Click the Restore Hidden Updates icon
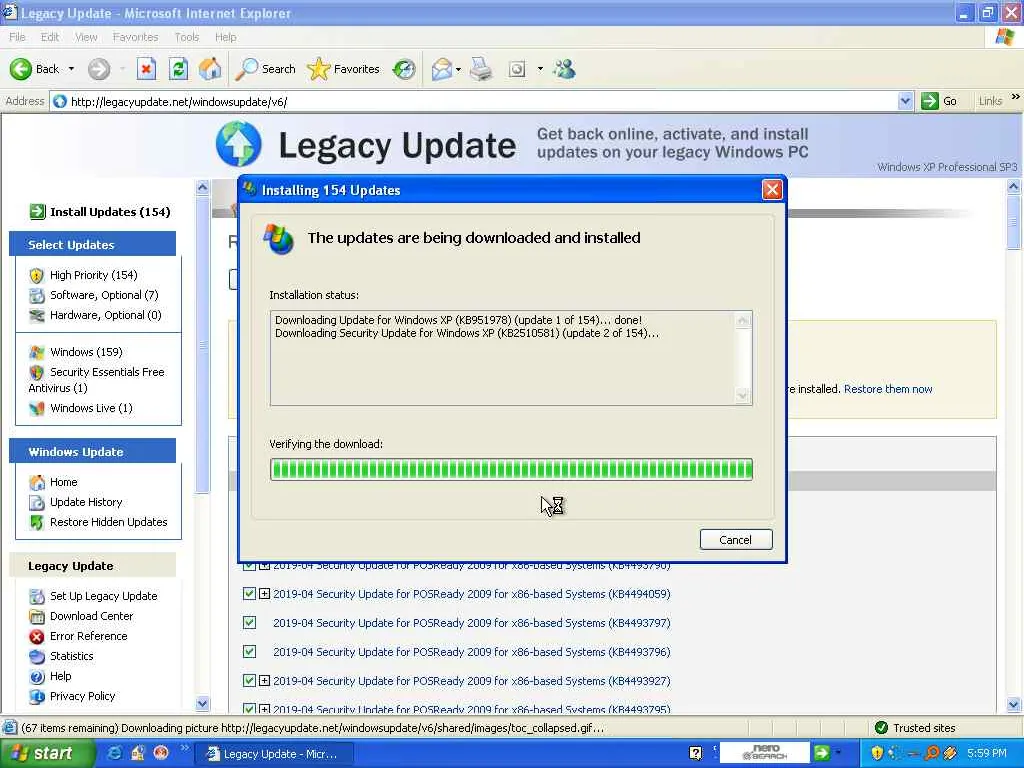The height and width of the screenshot is (768, 1024). (37, 522)
